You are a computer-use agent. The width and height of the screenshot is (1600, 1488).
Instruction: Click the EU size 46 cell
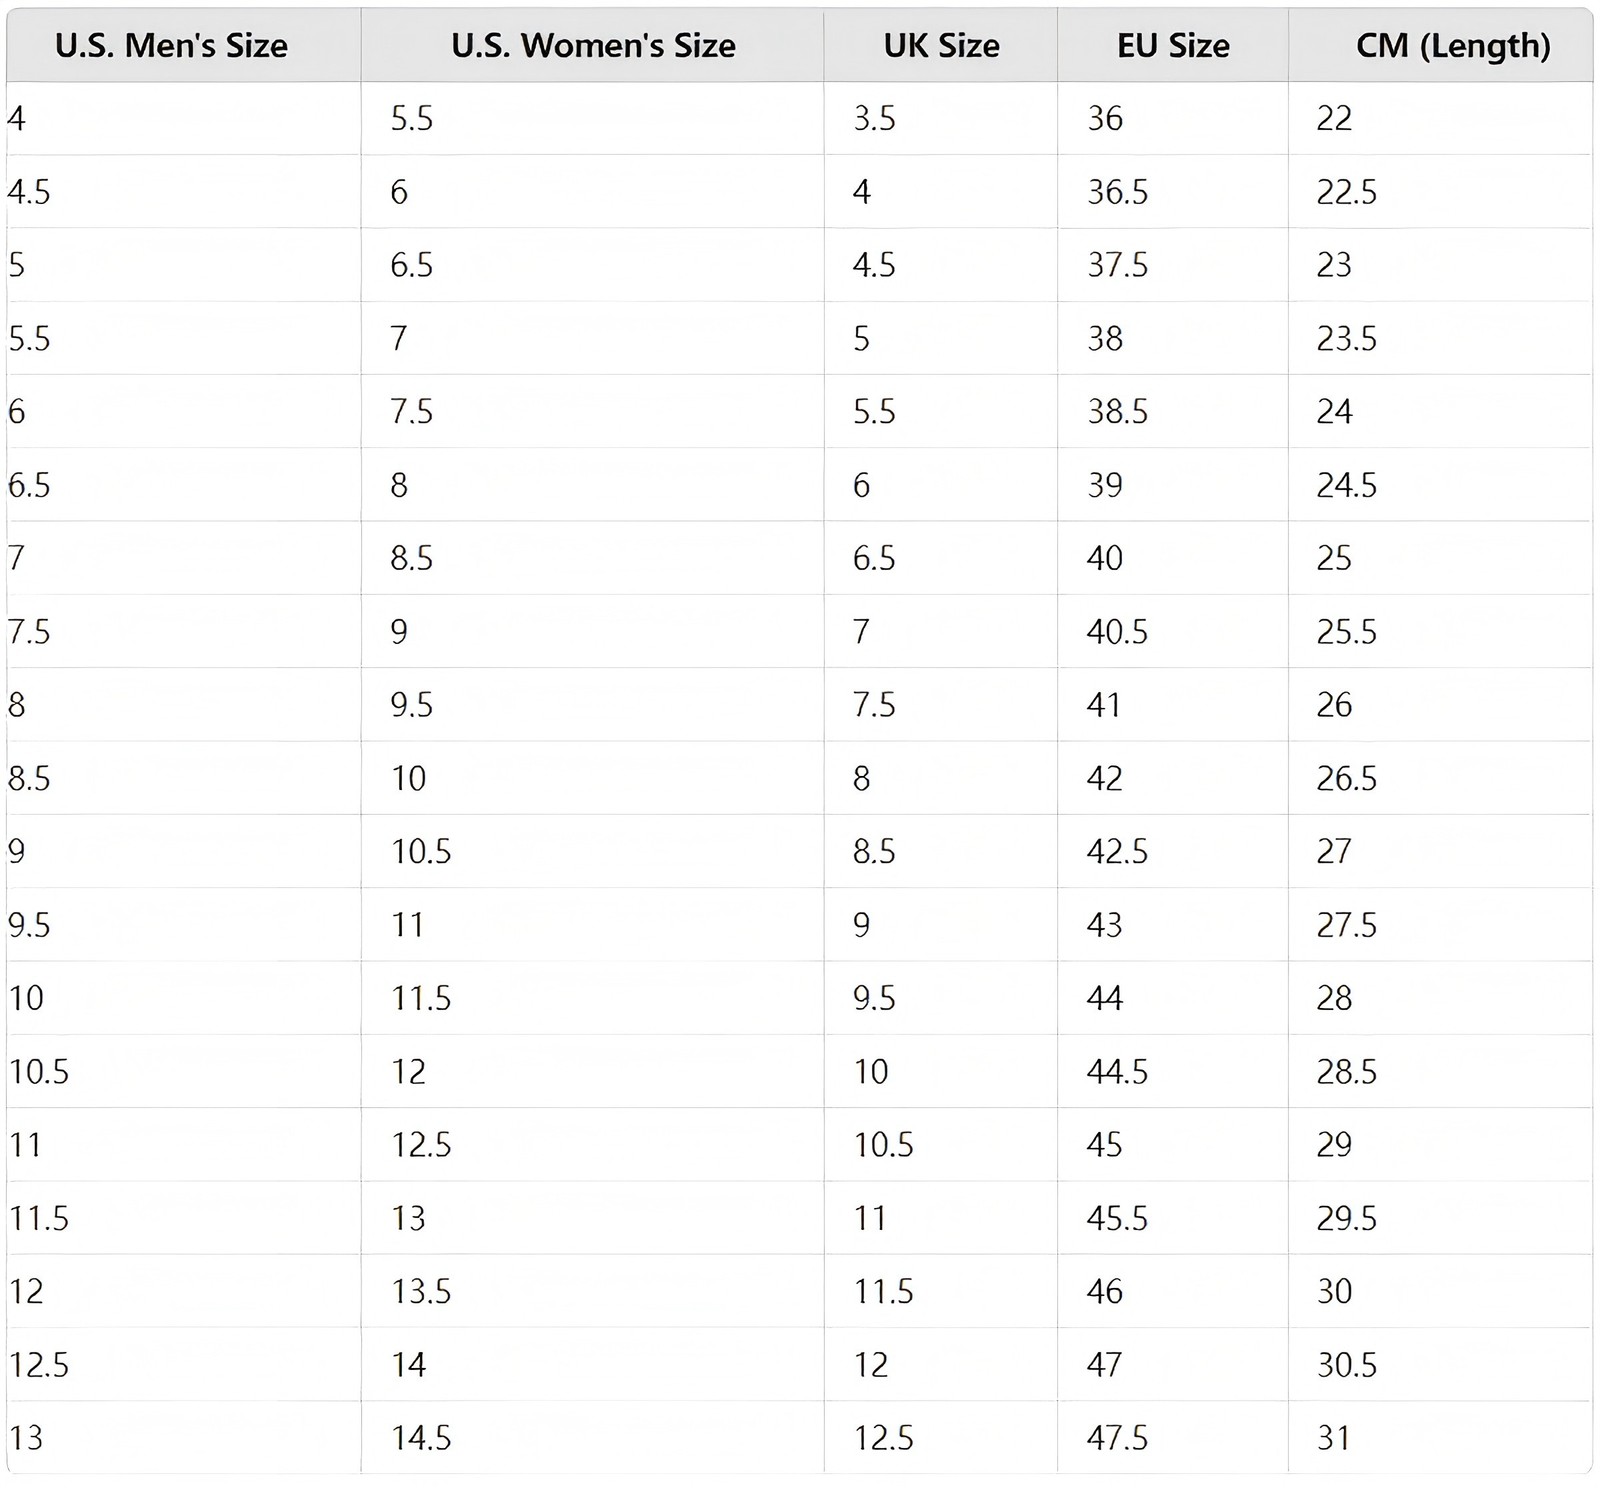(1172, 1291)
